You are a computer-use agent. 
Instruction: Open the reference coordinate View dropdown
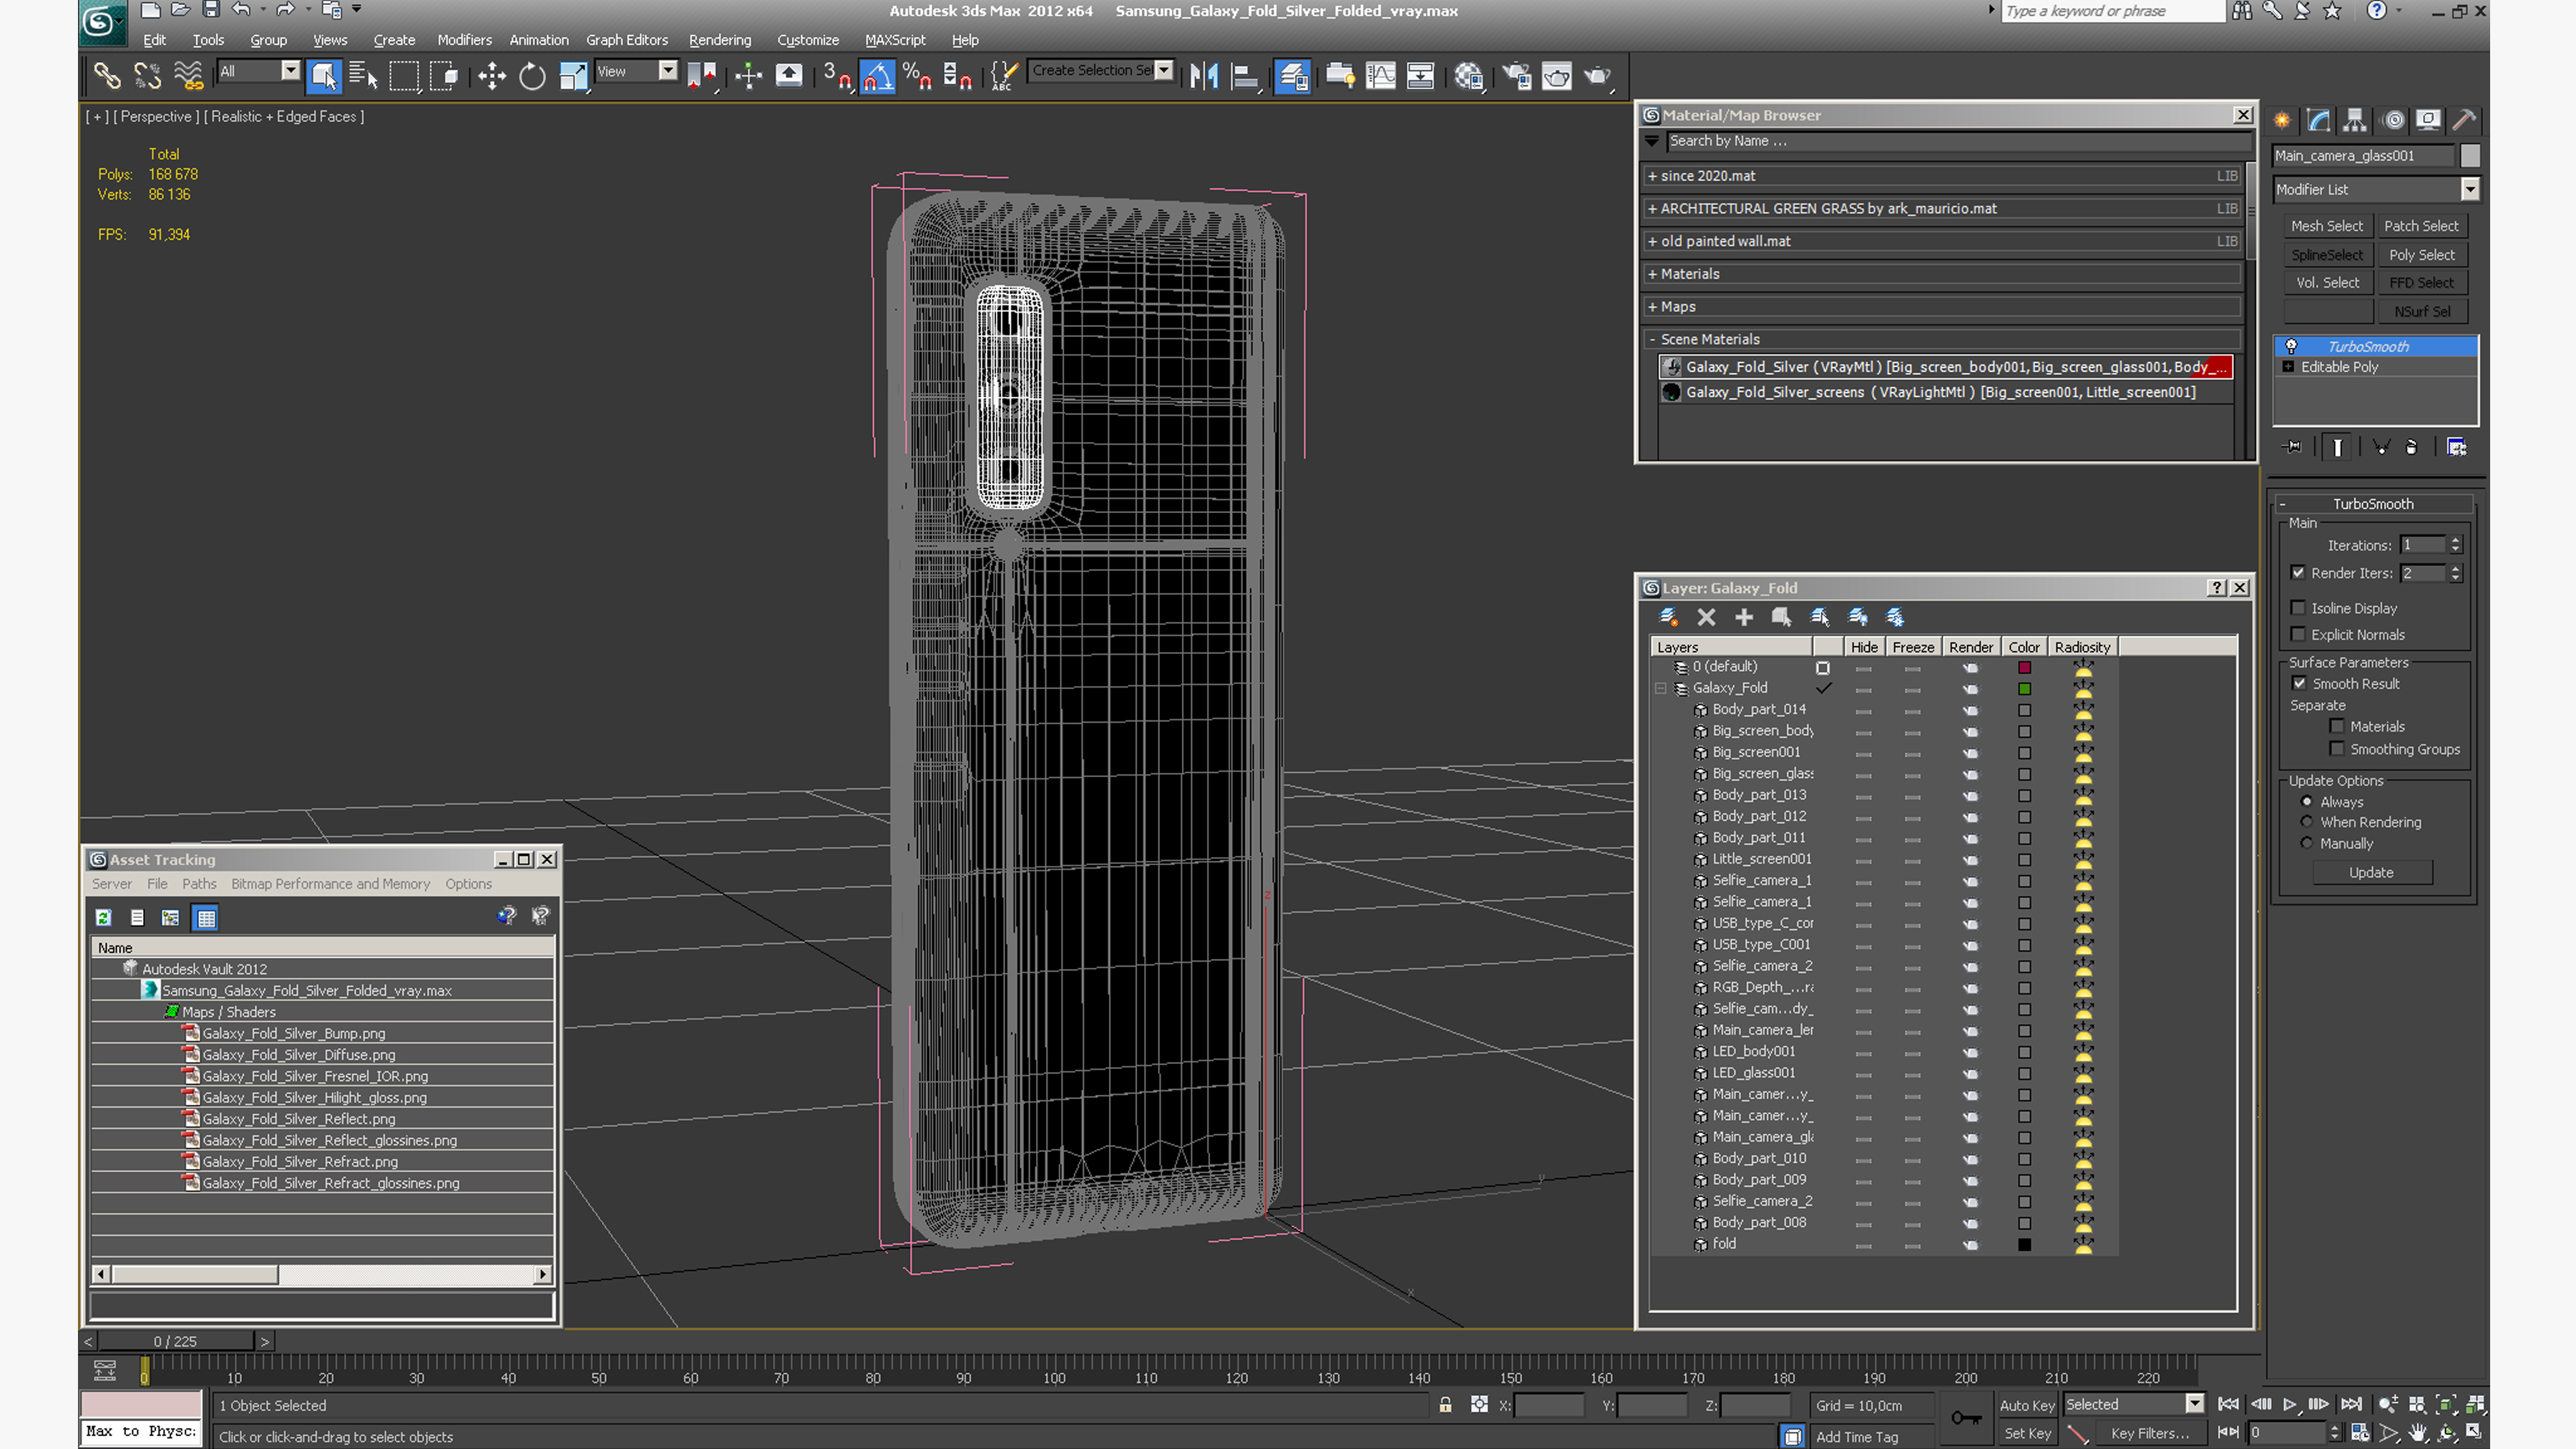(x=668, y=70)
